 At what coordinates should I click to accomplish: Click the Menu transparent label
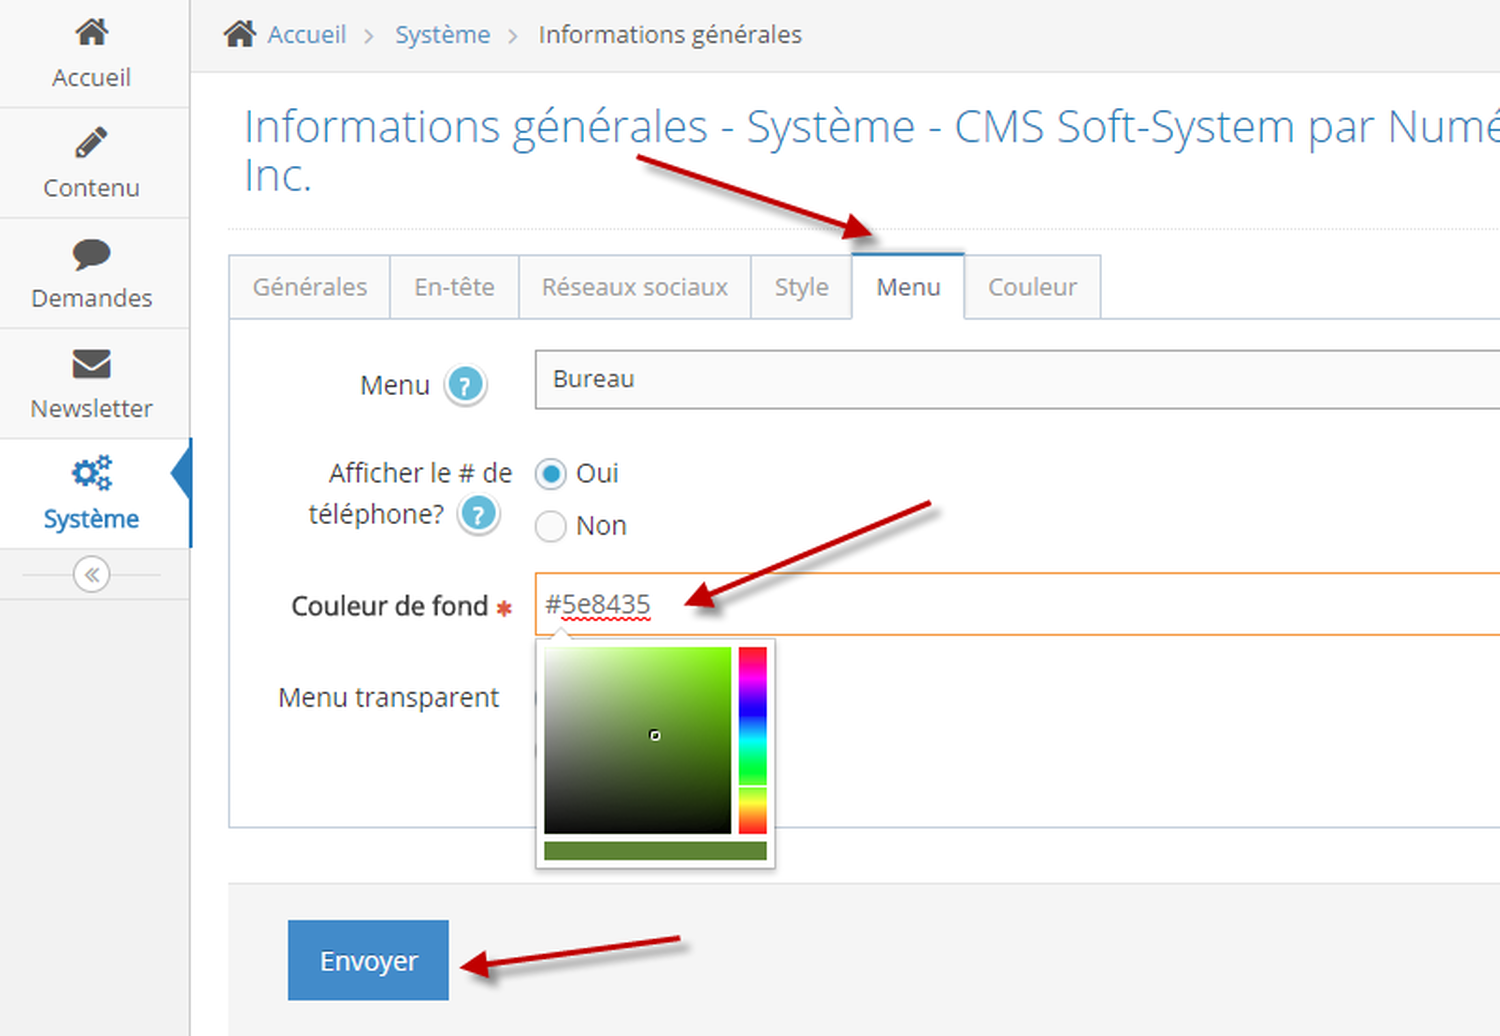388,697
